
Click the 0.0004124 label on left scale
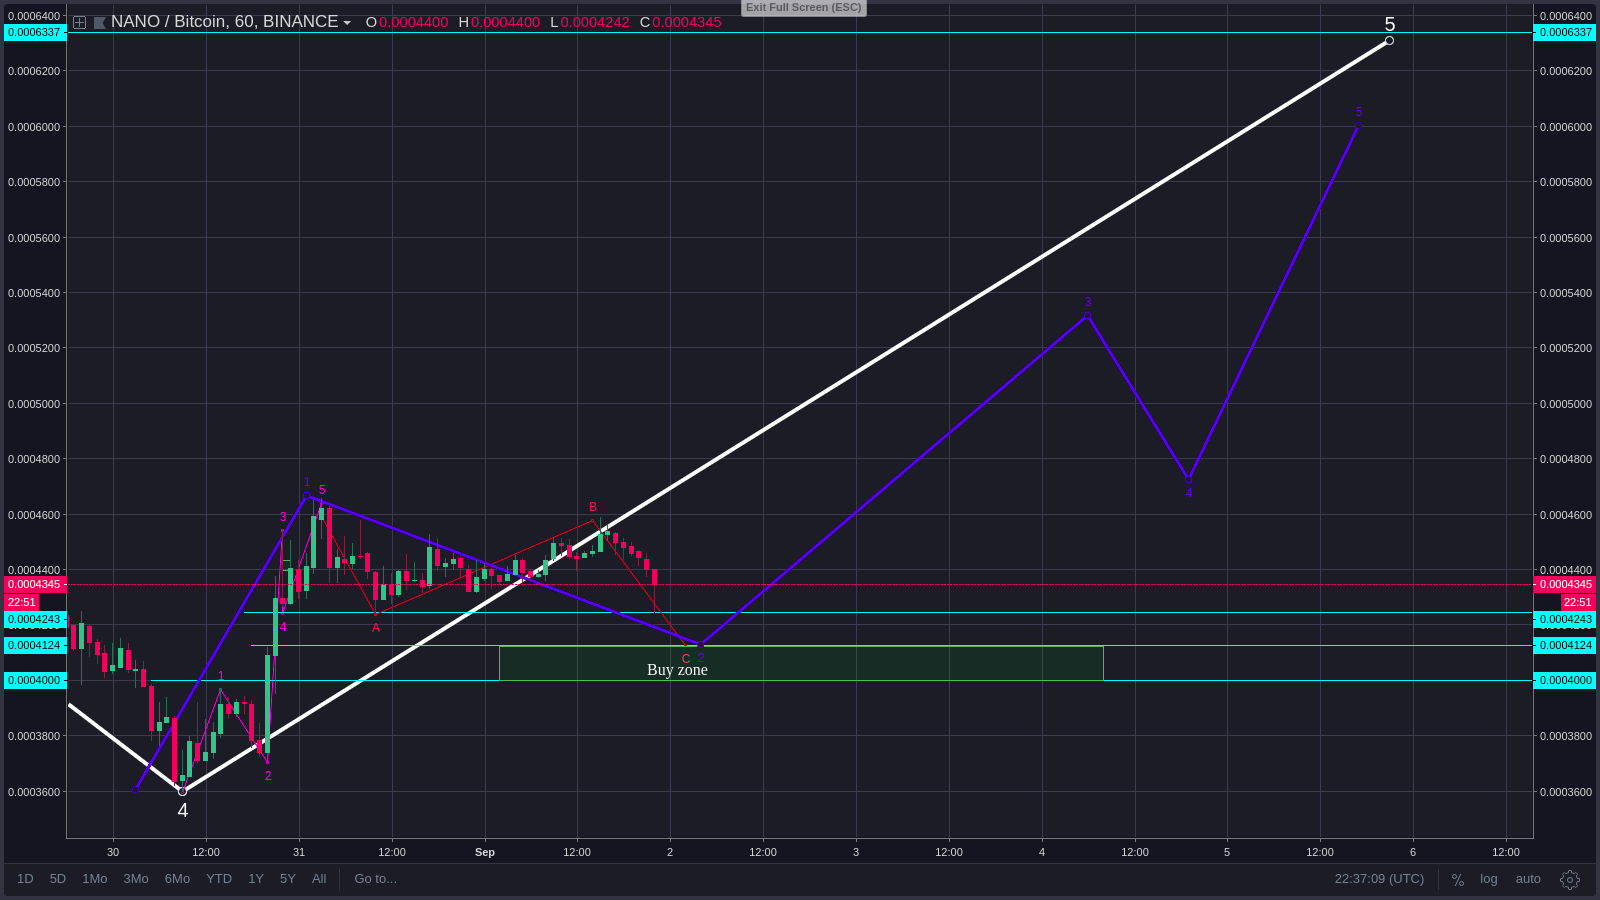(35, 645)
